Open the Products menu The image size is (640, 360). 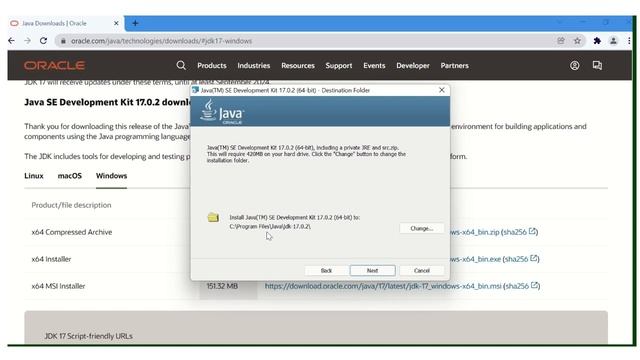(211, 65)
